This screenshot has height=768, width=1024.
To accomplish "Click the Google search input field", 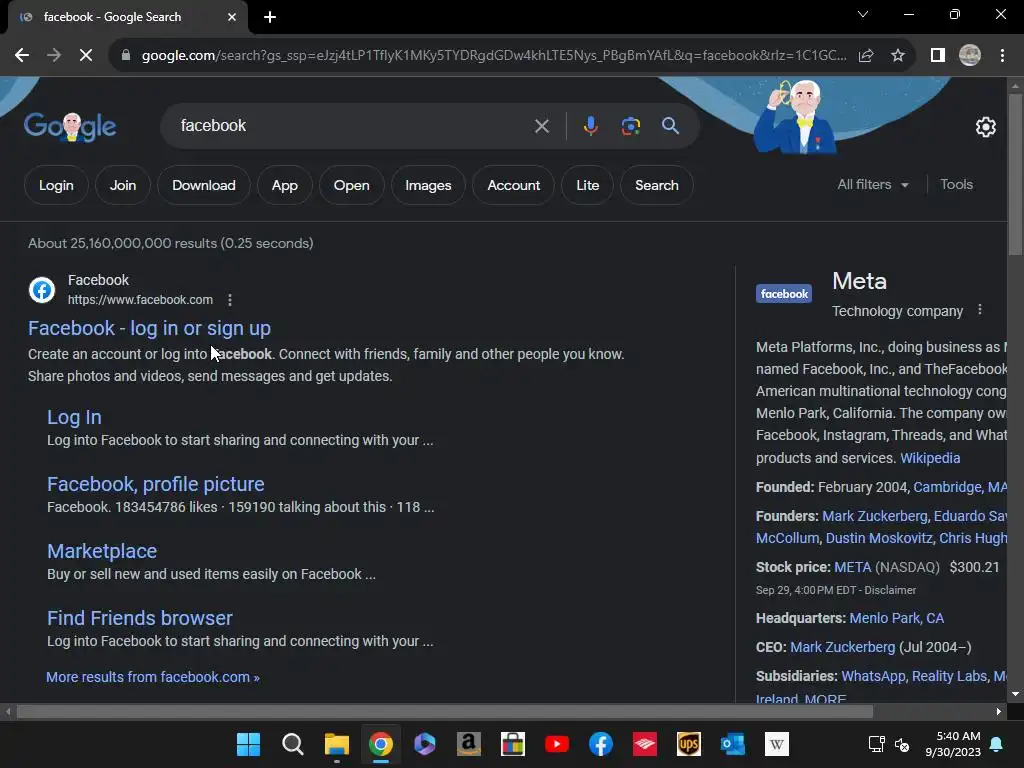I will (x=353, y=125).
